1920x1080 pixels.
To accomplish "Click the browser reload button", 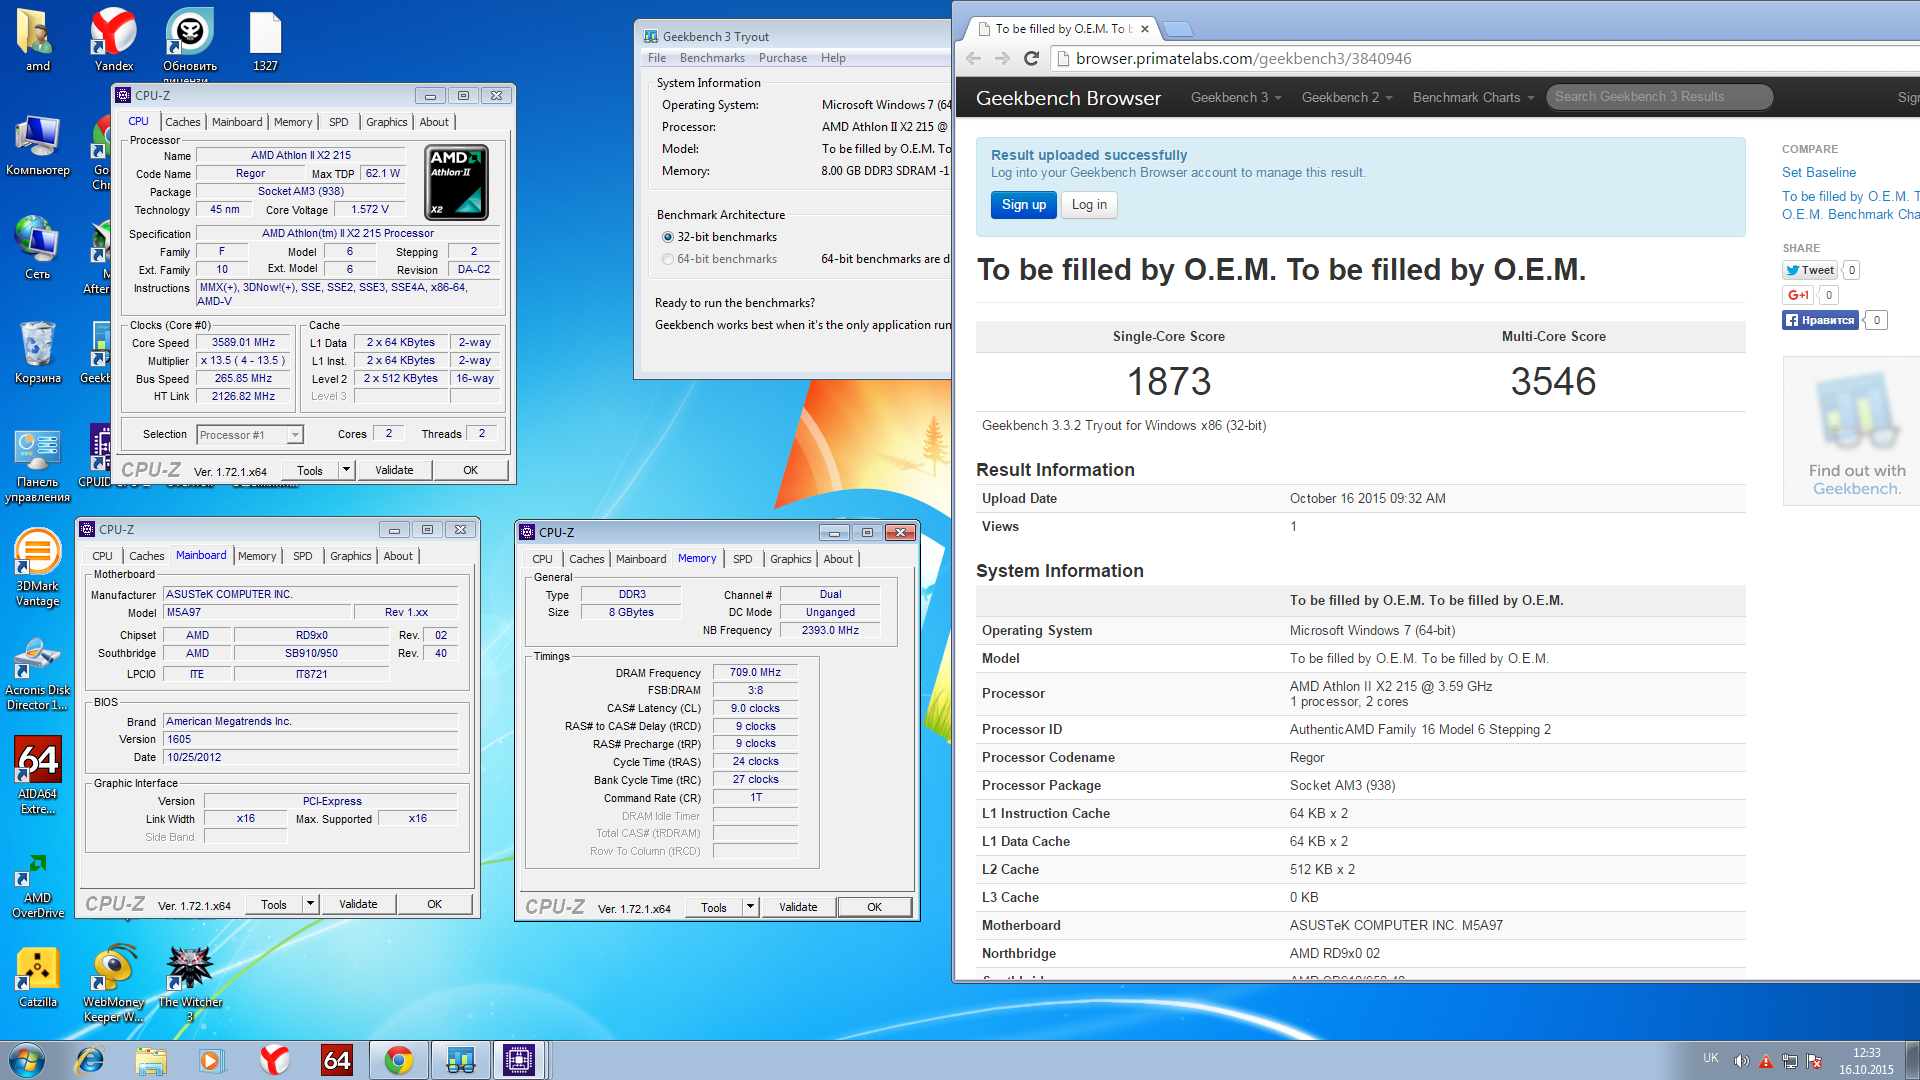I will (1031, 58).
